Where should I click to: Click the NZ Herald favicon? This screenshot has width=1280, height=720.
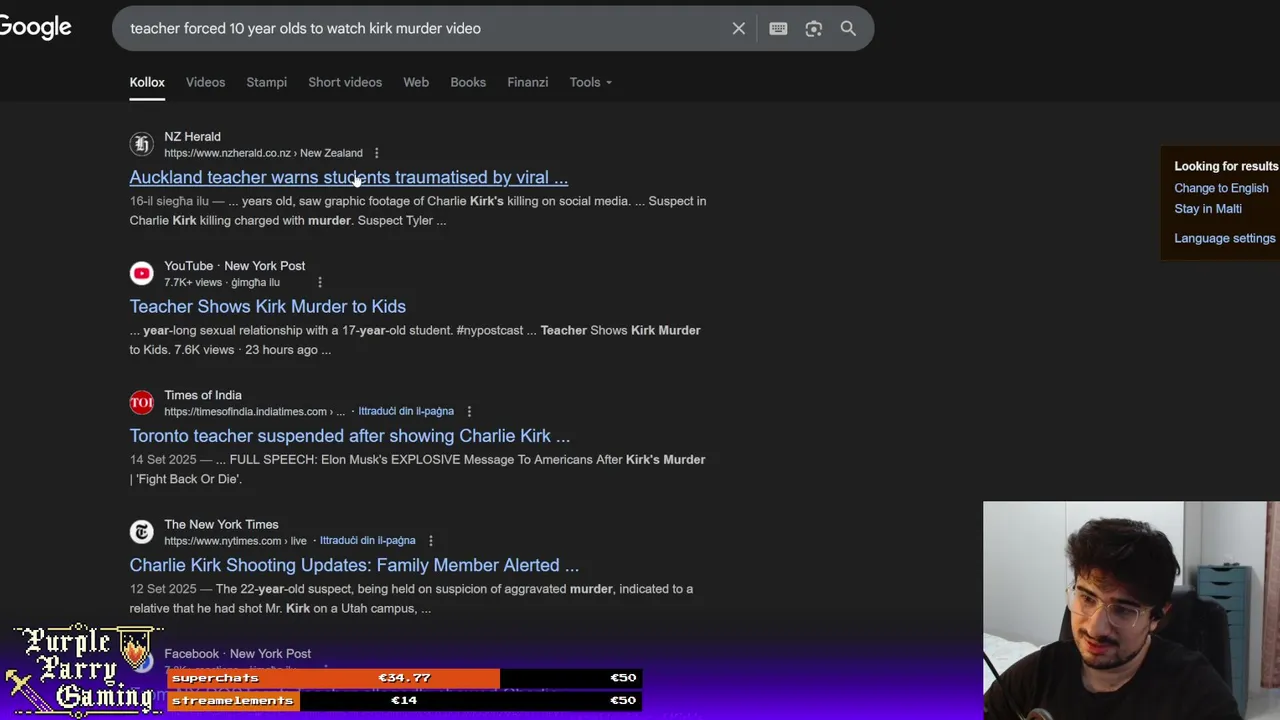(141, 144)
